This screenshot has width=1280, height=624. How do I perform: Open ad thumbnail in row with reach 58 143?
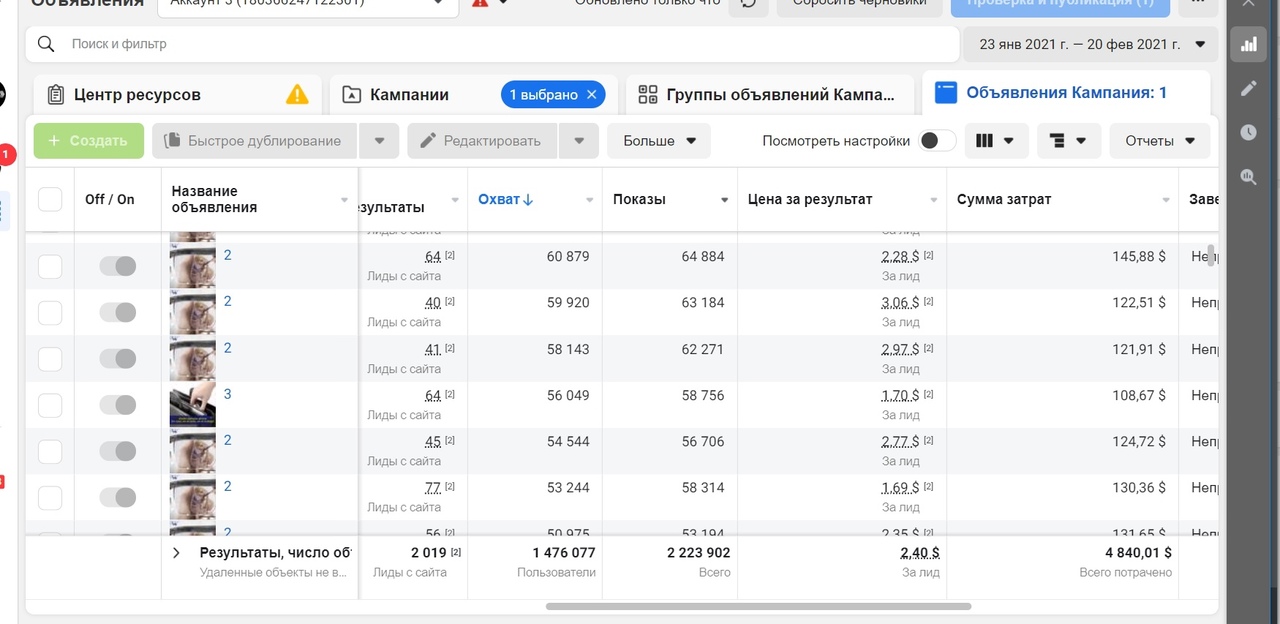point(193,358)
